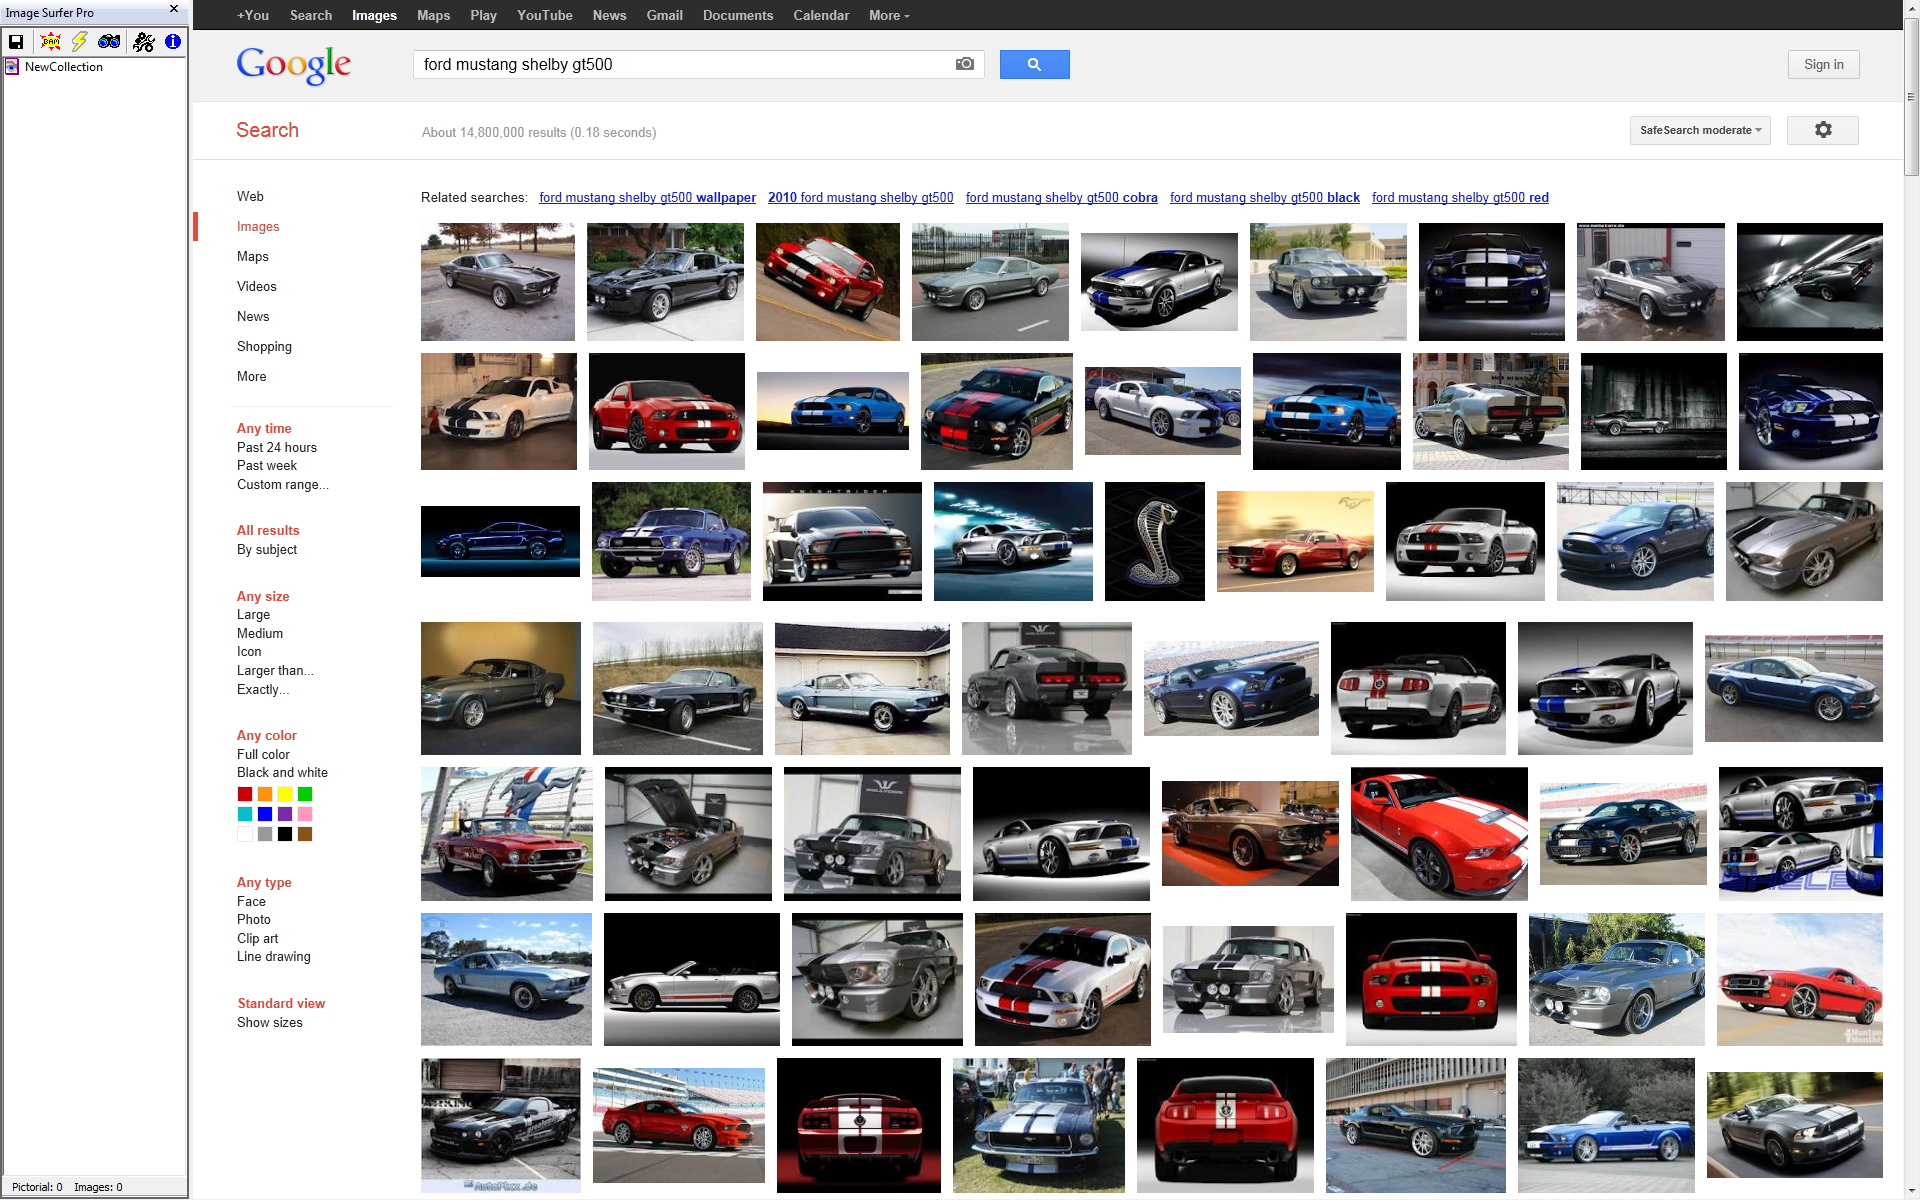Screen dimensions: 1920x1200
Task: Pick the green color swatch
Action: (x=305, y=794)
